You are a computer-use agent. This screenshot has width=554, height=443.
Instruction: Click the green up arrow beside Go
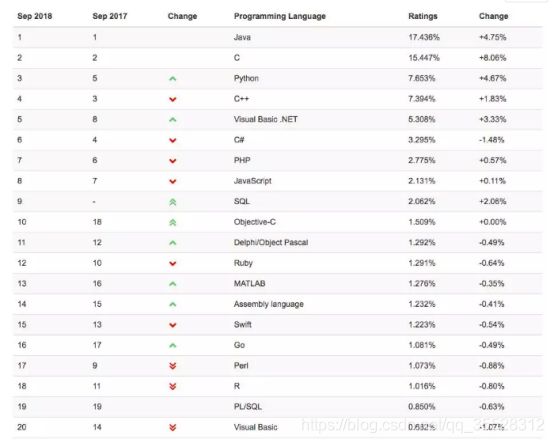pos(172,345)
